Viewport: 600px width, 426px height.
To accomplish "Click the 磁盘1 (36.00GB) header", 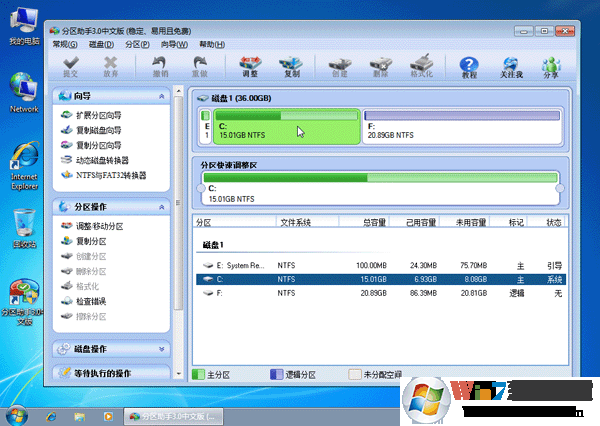I will pyautogui.click(x=234, y=98).
